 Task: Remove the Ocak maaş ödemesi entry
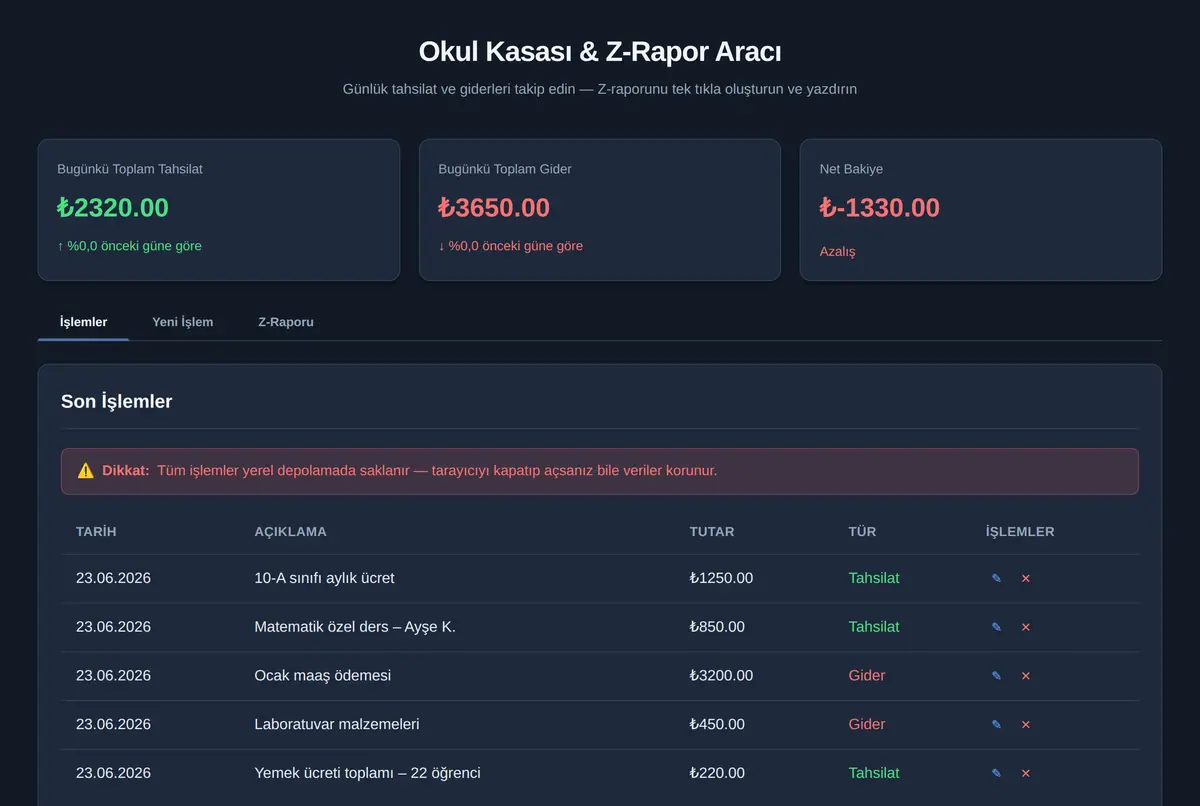tap(1026, 676)
